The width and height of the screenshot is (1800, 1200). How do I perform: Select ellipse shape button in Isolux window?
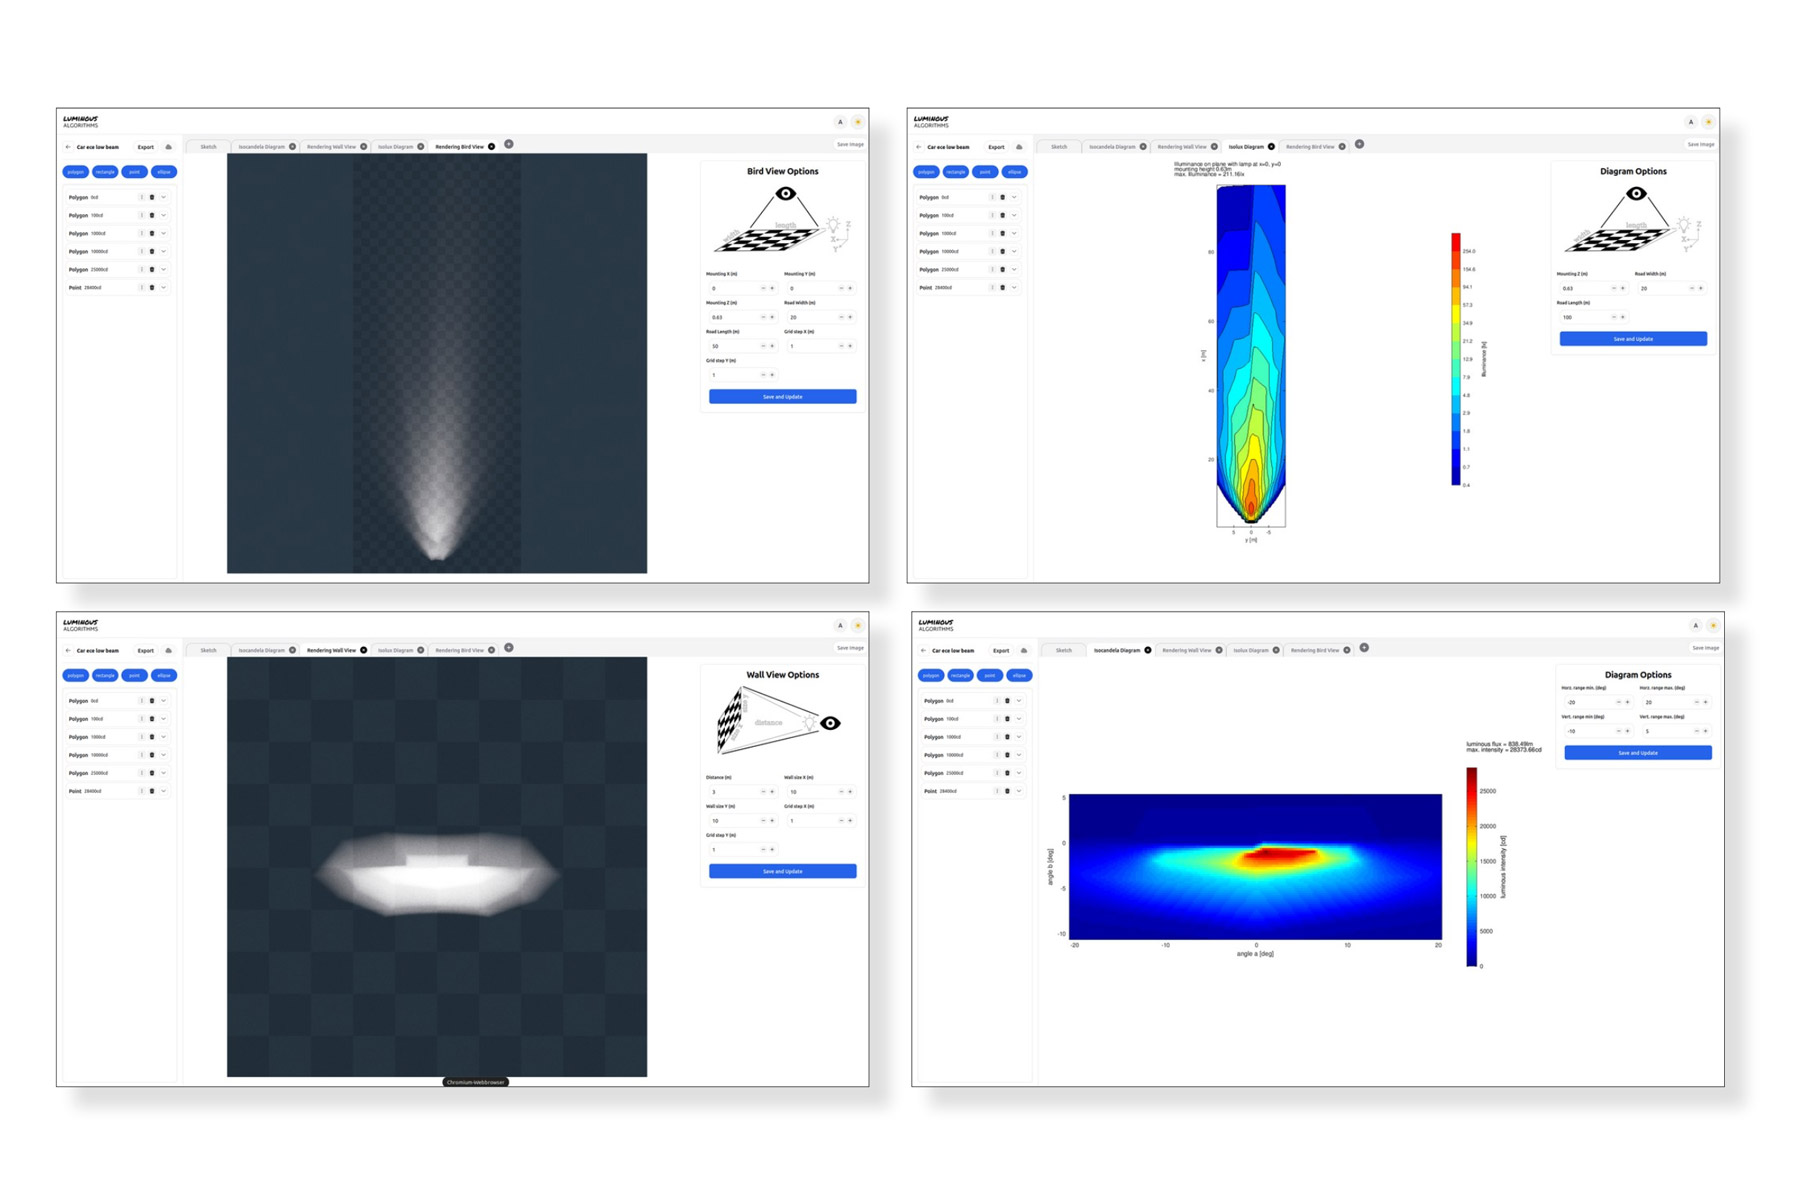[1014, 172]
